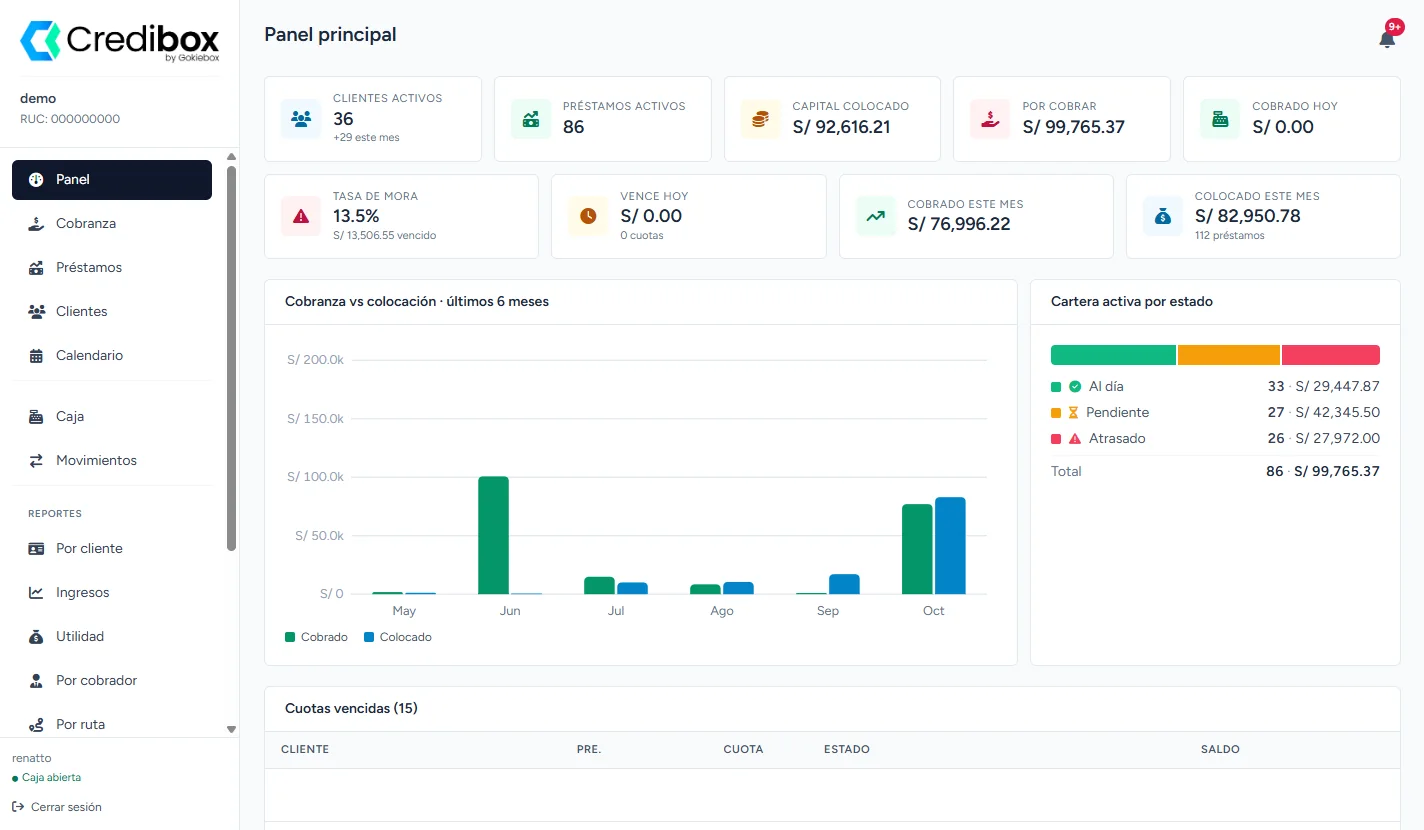
Task: Click the Clientes Activos people icon
Action: point(301,119)
